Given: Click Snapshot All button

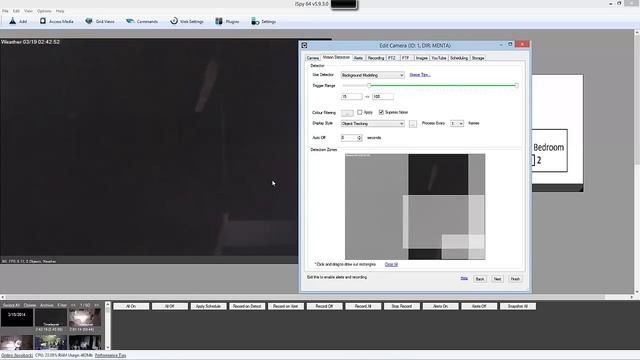Looking at the screenshot, I should click(x=518, y=306).
